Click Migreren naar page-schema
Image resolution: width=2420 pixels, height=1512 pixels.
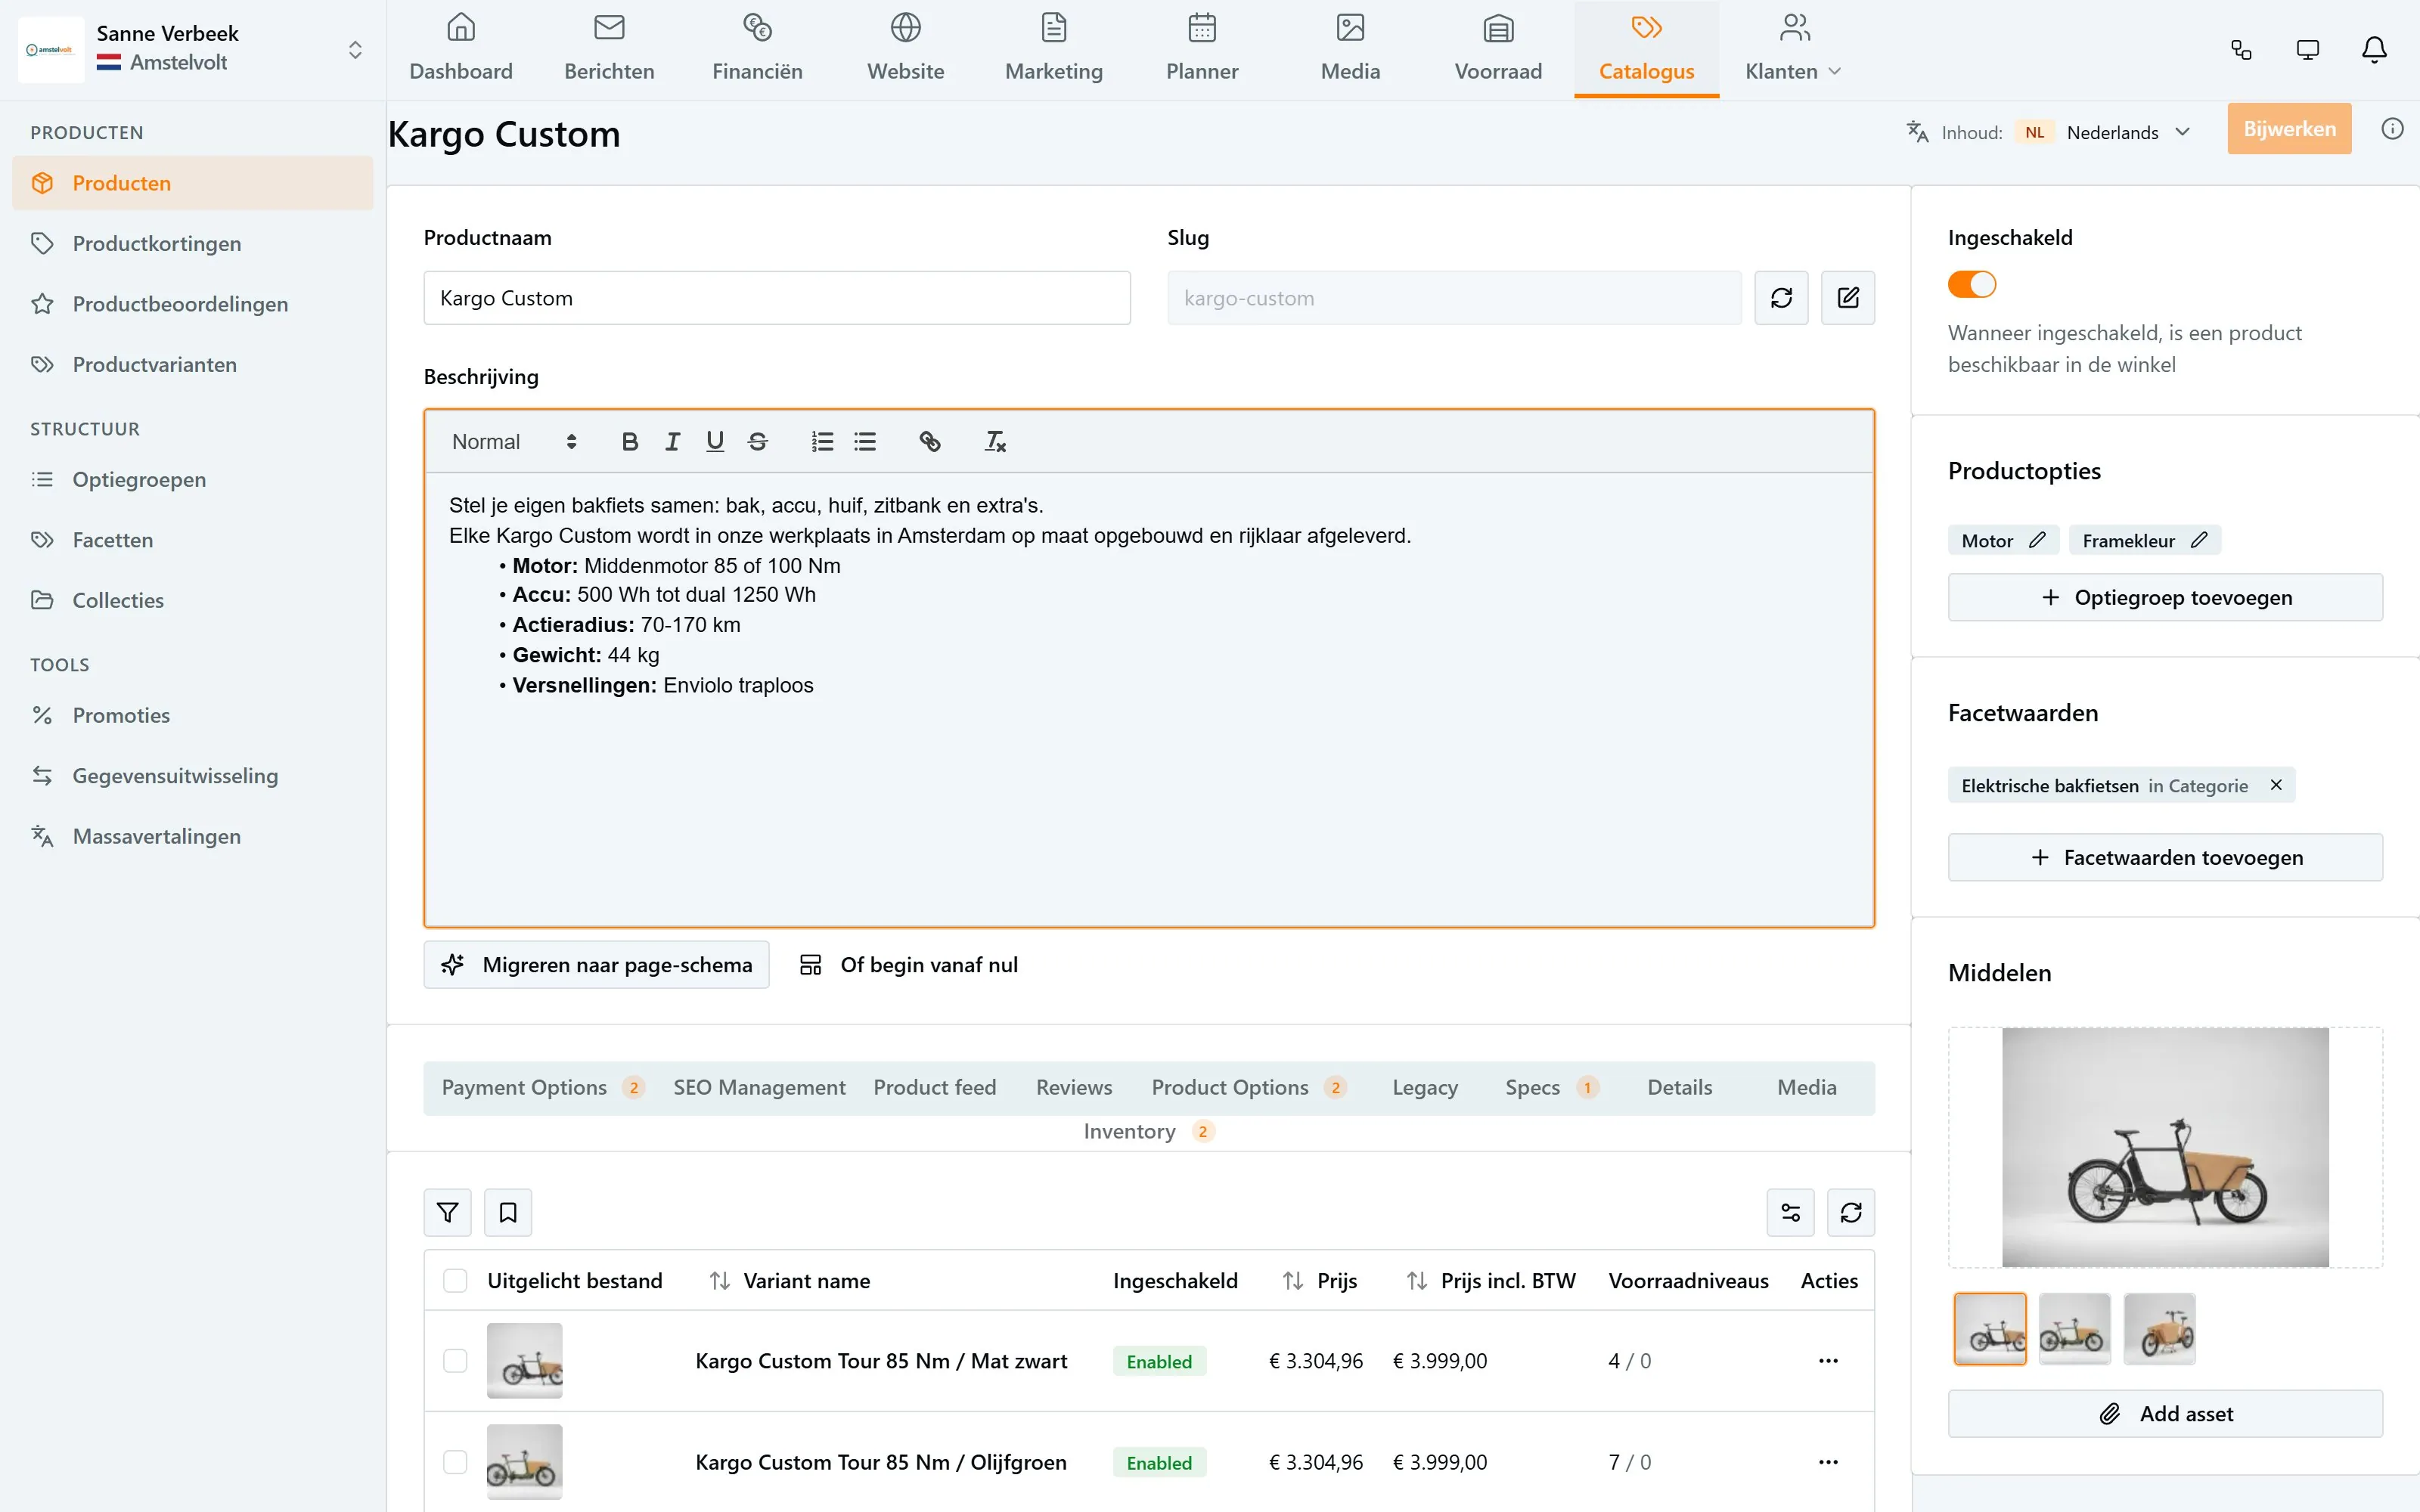(596, 964)
